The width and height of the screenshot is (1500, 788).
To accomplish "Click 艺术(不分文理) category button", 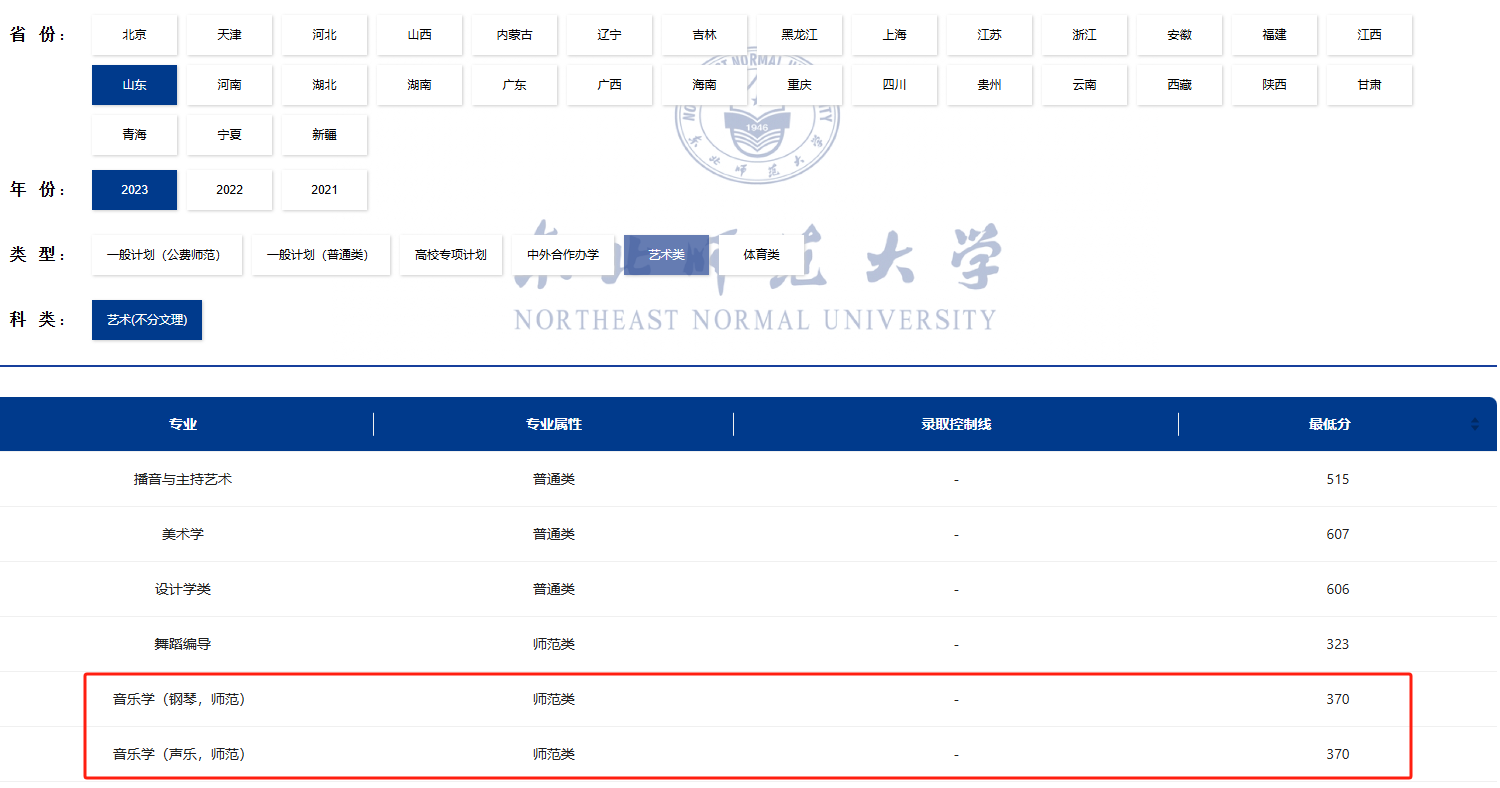I will point(147,320).
